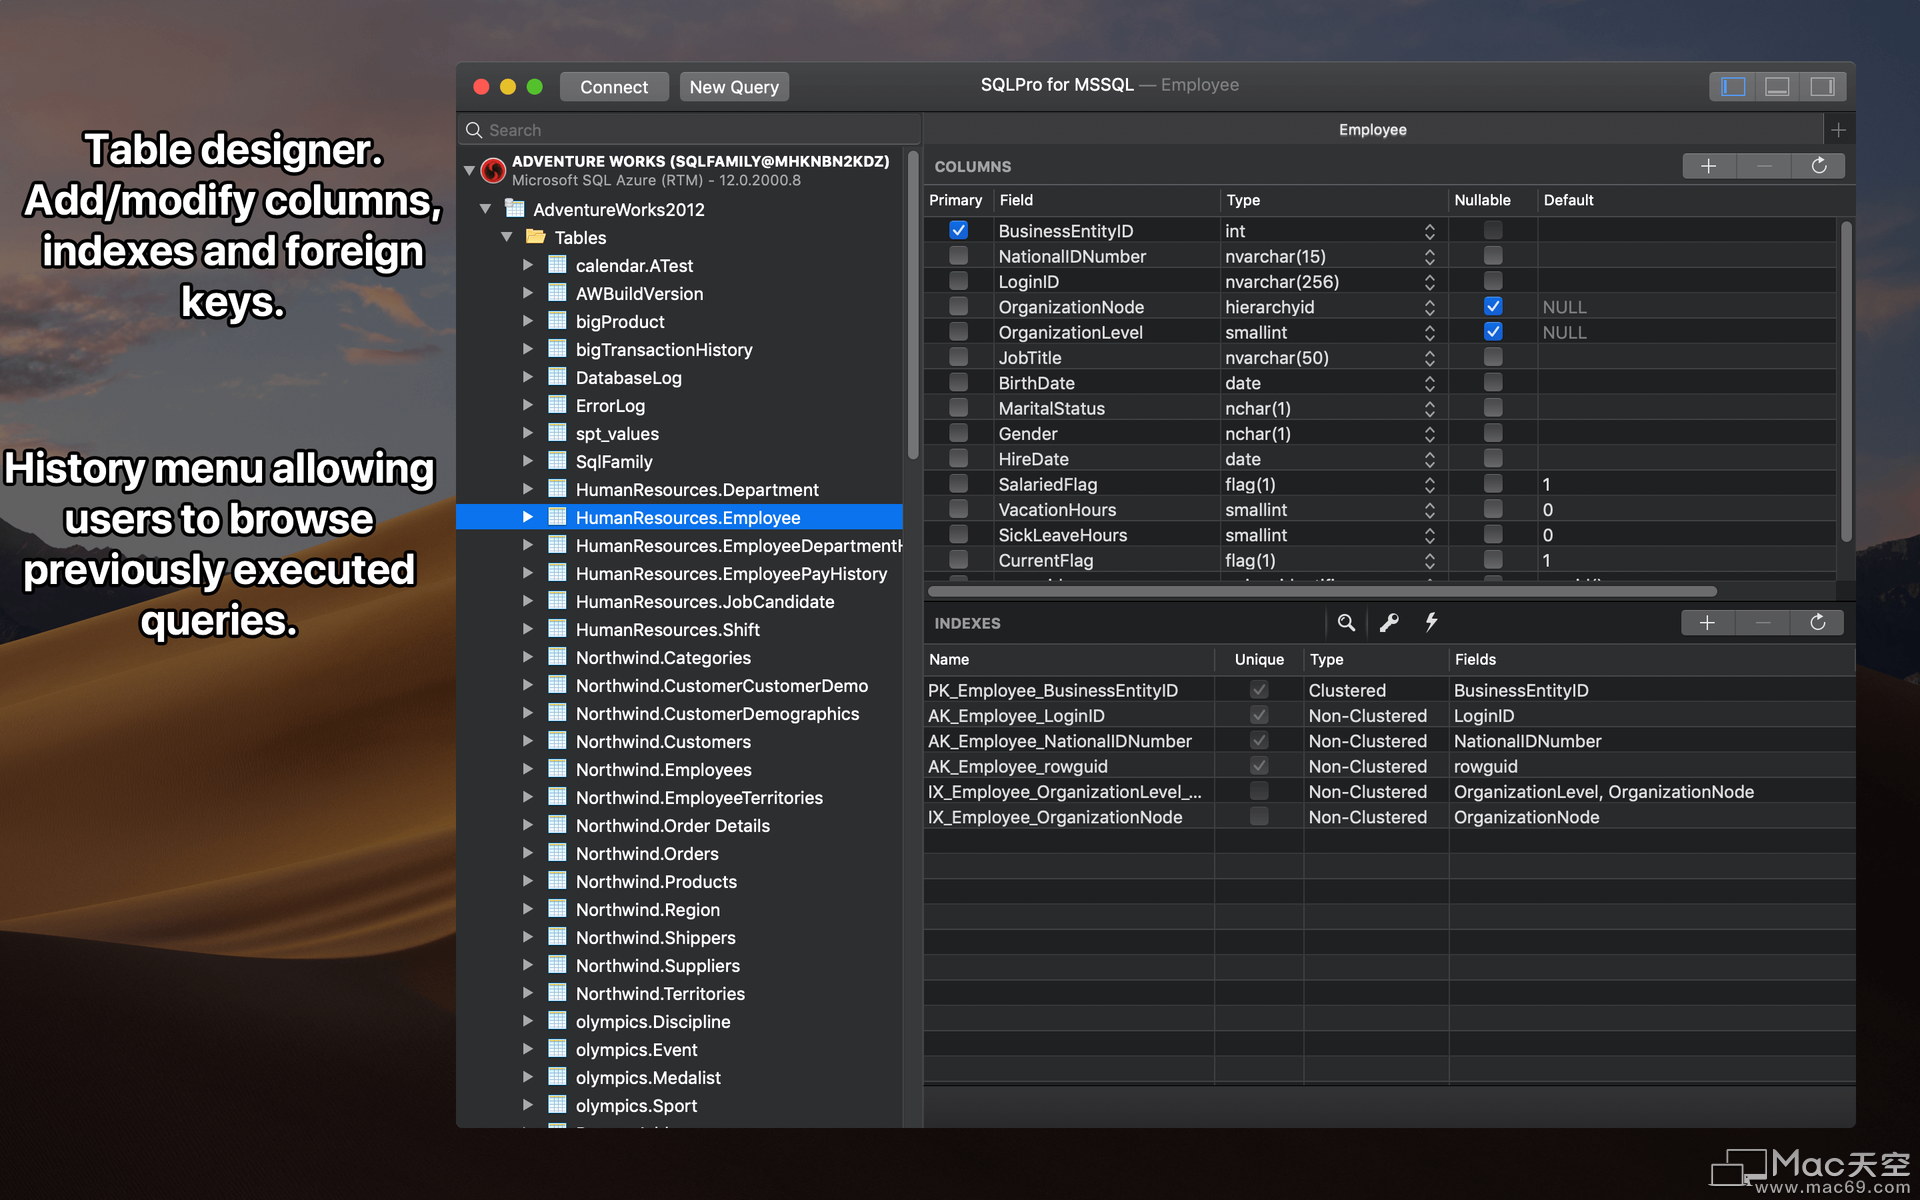Click table icon for bigProduct
The image size is (1920, 1200).
(557, 320)
